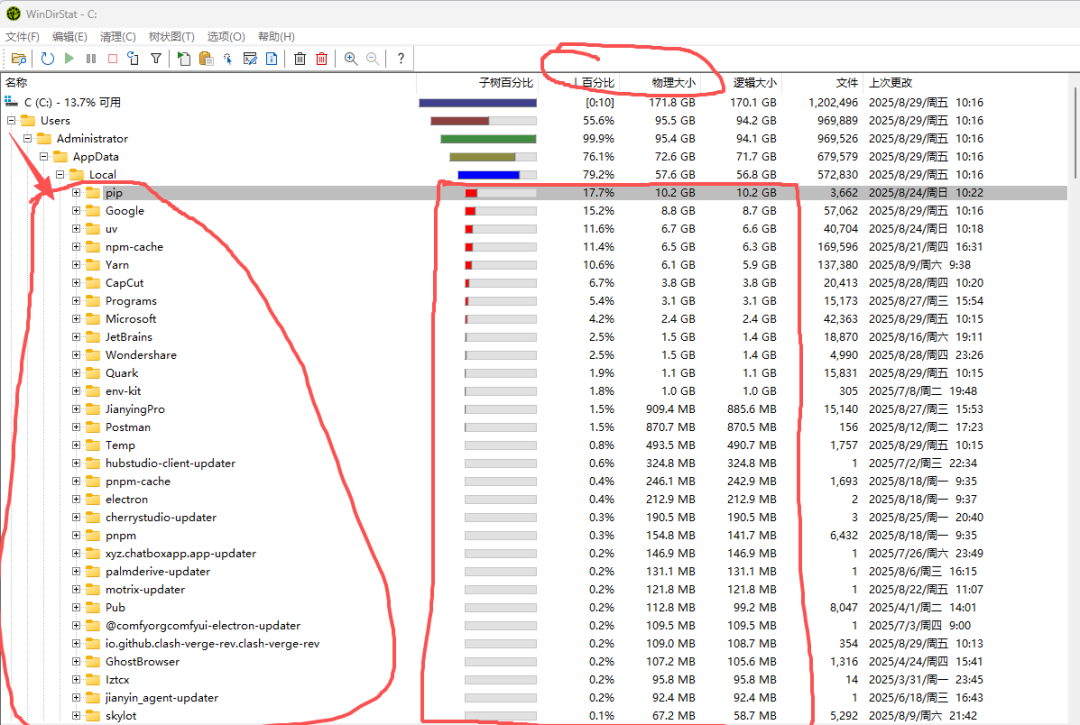Click the red permanent delete trash icon
Image resolution: width=1080 pixels, height=725 pixels.
pos(321,59)
